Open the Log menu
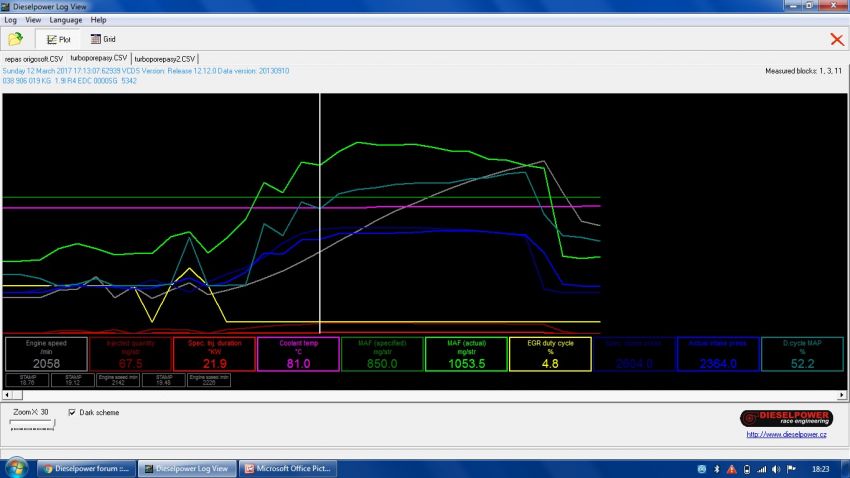 click(11, 19)
